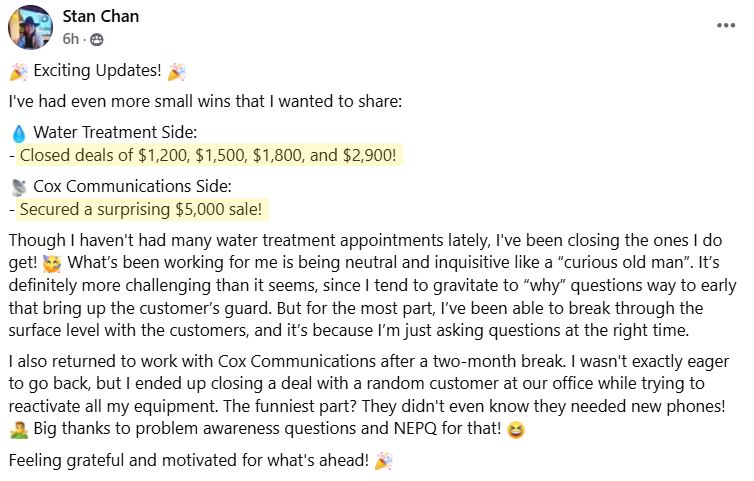This screenshot has width=754, height=481.
Task: Click the "Cox Communications Side:" label
Action: (x=132, y=186)
